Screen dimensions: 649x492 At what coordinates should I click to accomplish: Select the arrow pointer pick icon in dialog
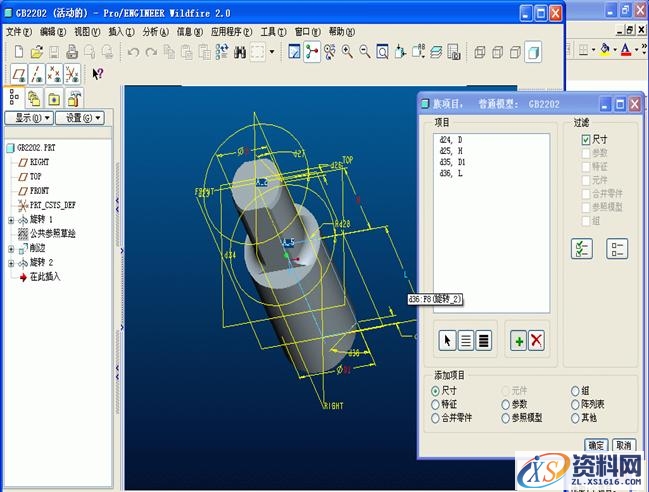pyautogui.click(x=448, y=341)
